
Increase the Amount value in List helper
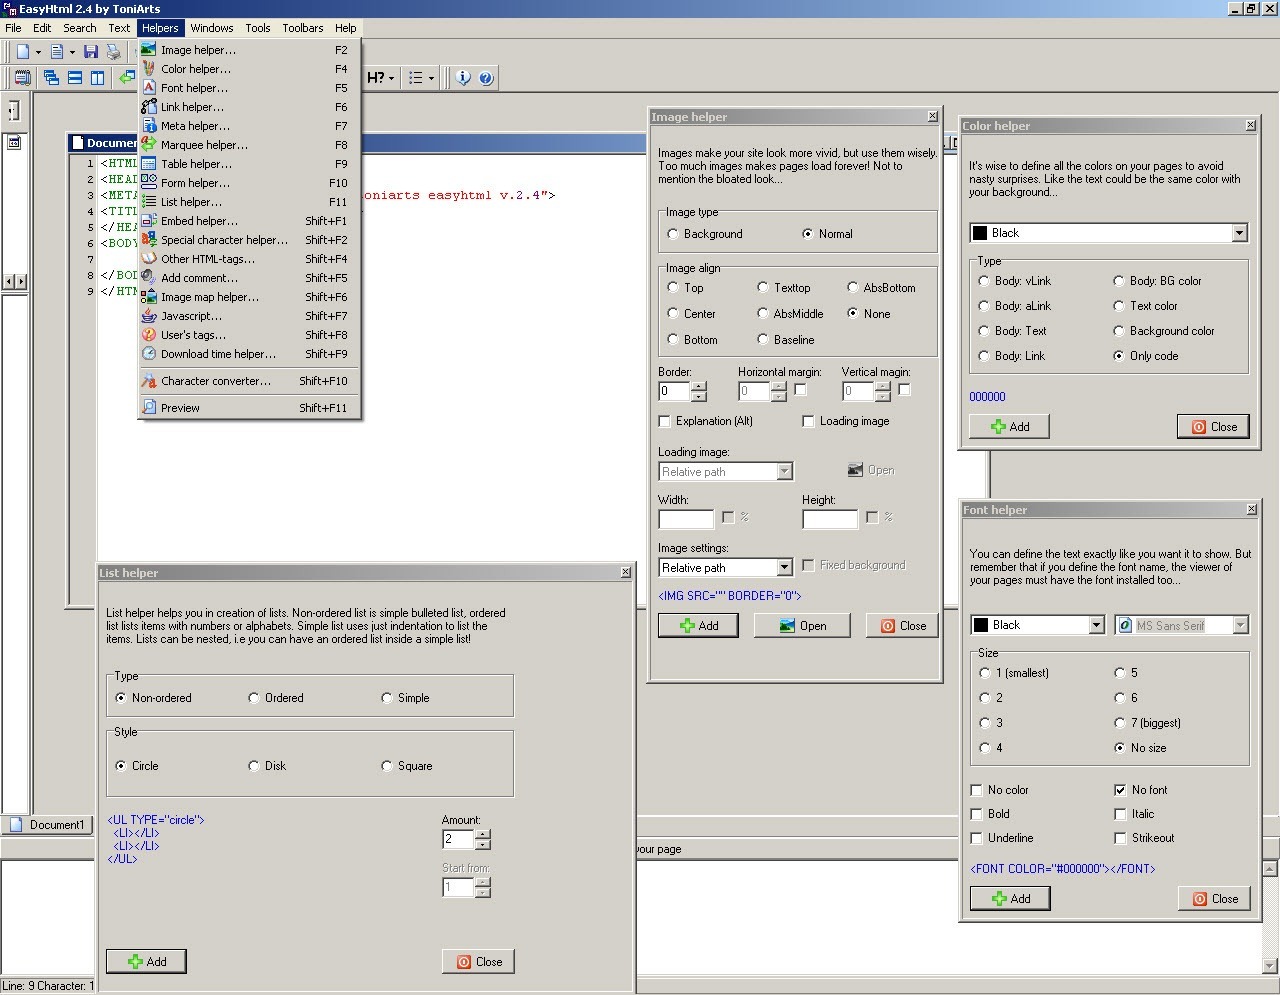tap(484, 834)
